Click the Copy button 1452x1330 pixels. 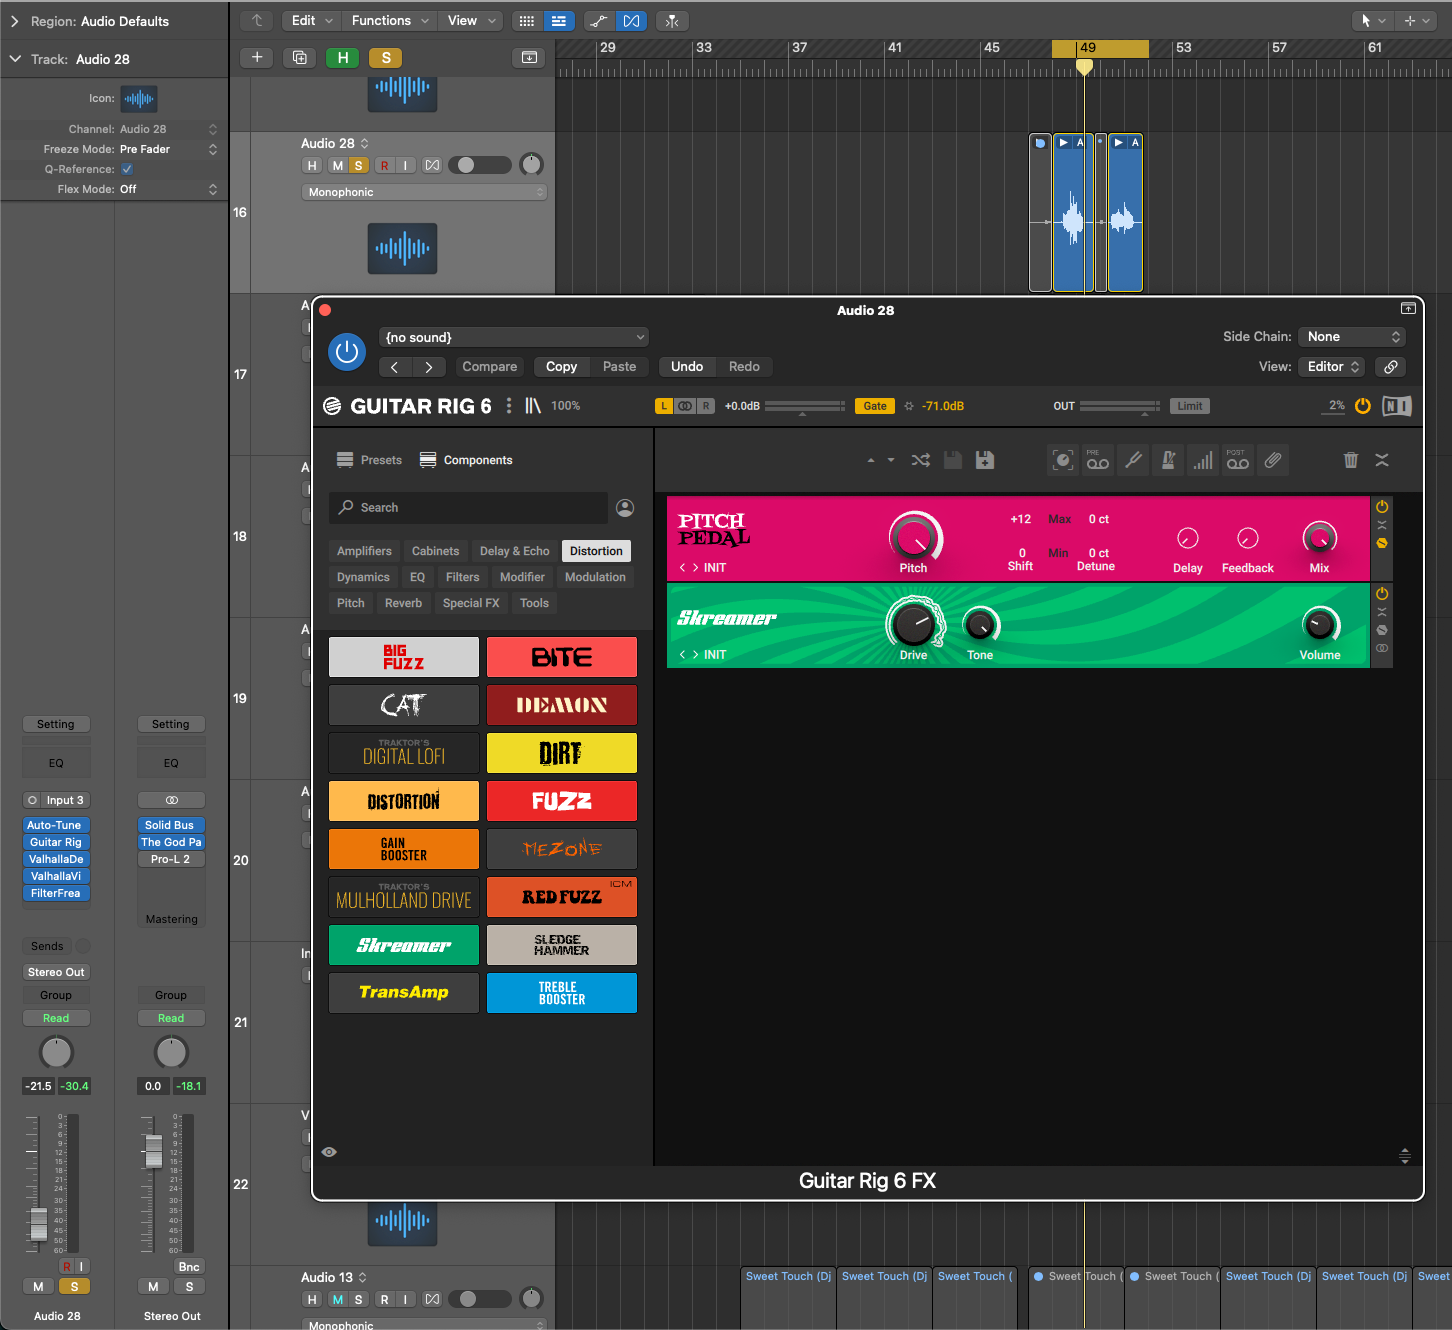tap(561, 367)
